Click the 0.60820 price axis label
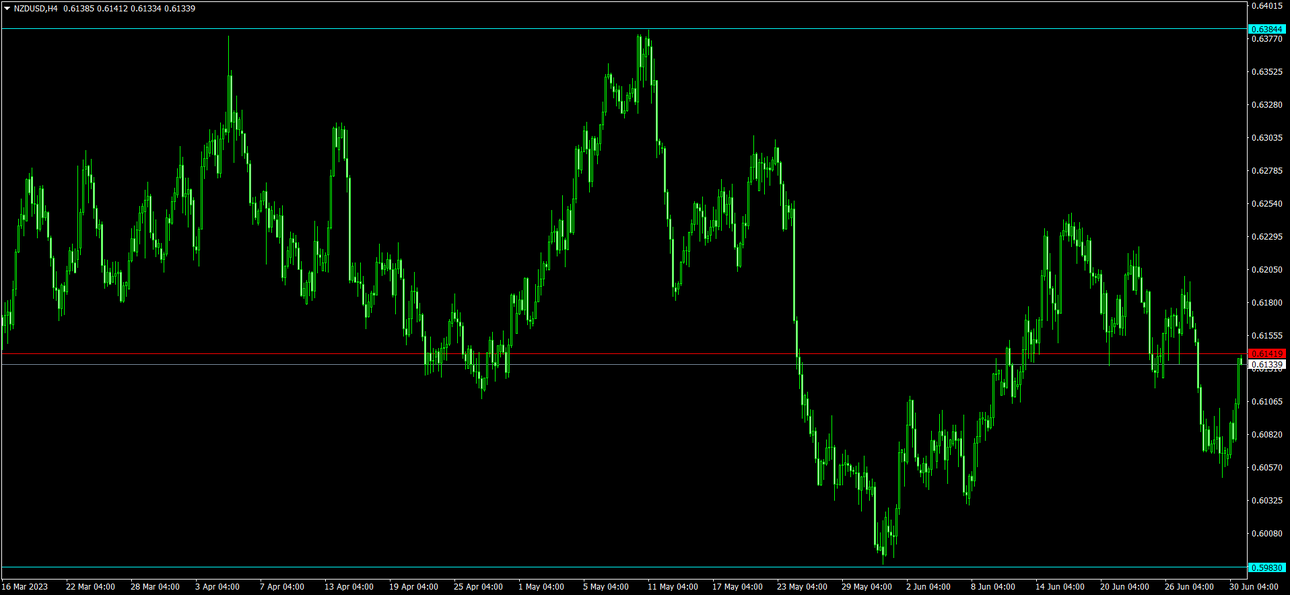The height and width of the screenshot is (595, 1290). click(x=1267, y=435)
